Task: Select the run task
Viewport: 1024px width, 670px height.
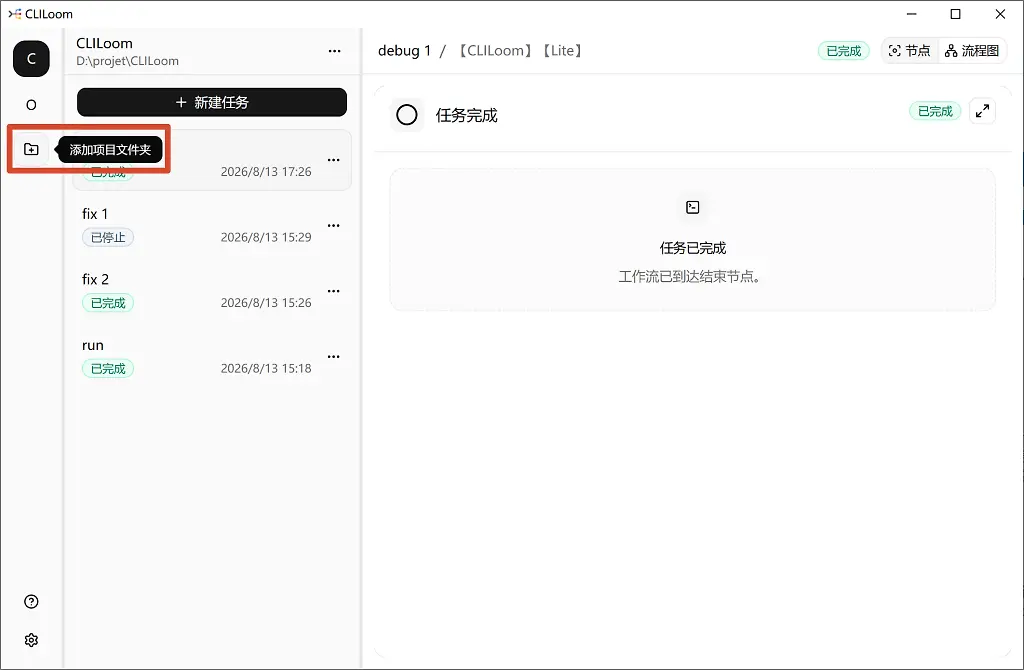Action: pos(212,357)
